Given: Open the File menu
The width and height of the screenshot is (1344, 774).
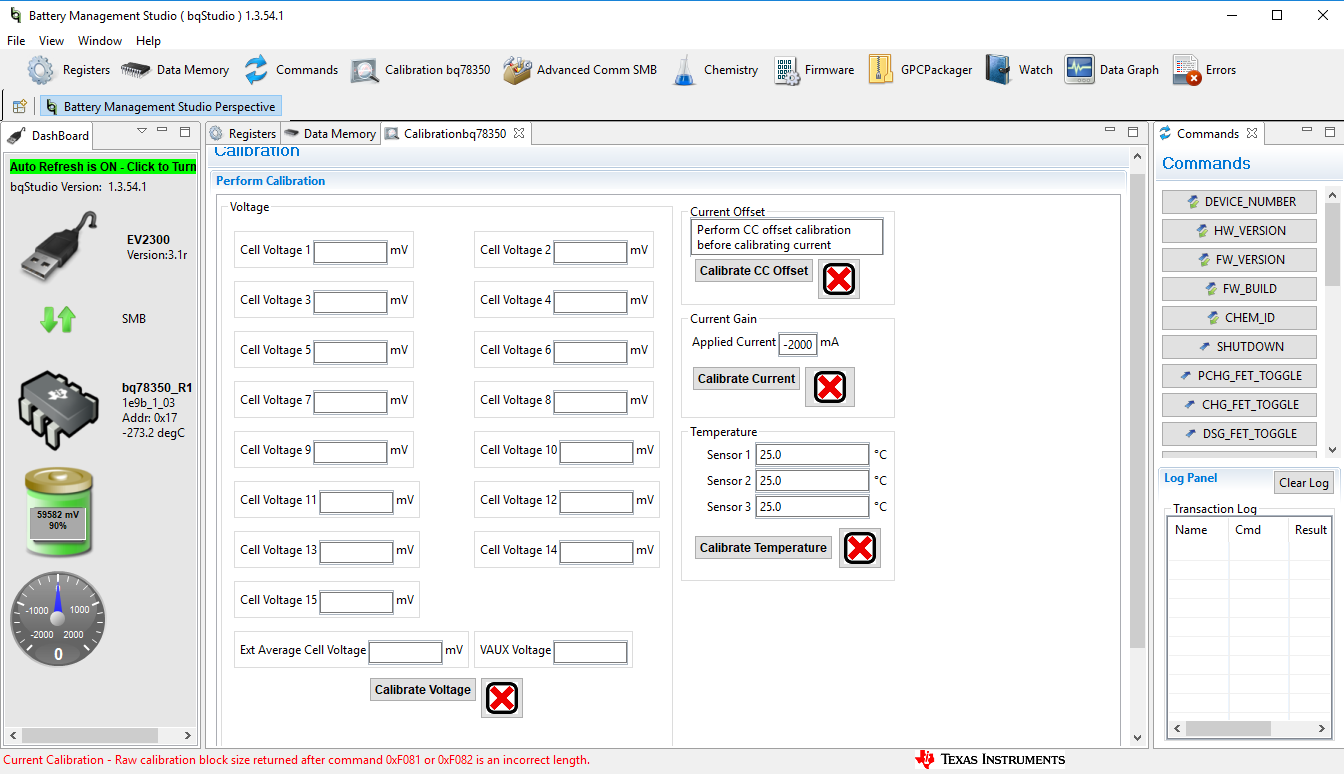Looking at the screenshot, I should (16, 41).
